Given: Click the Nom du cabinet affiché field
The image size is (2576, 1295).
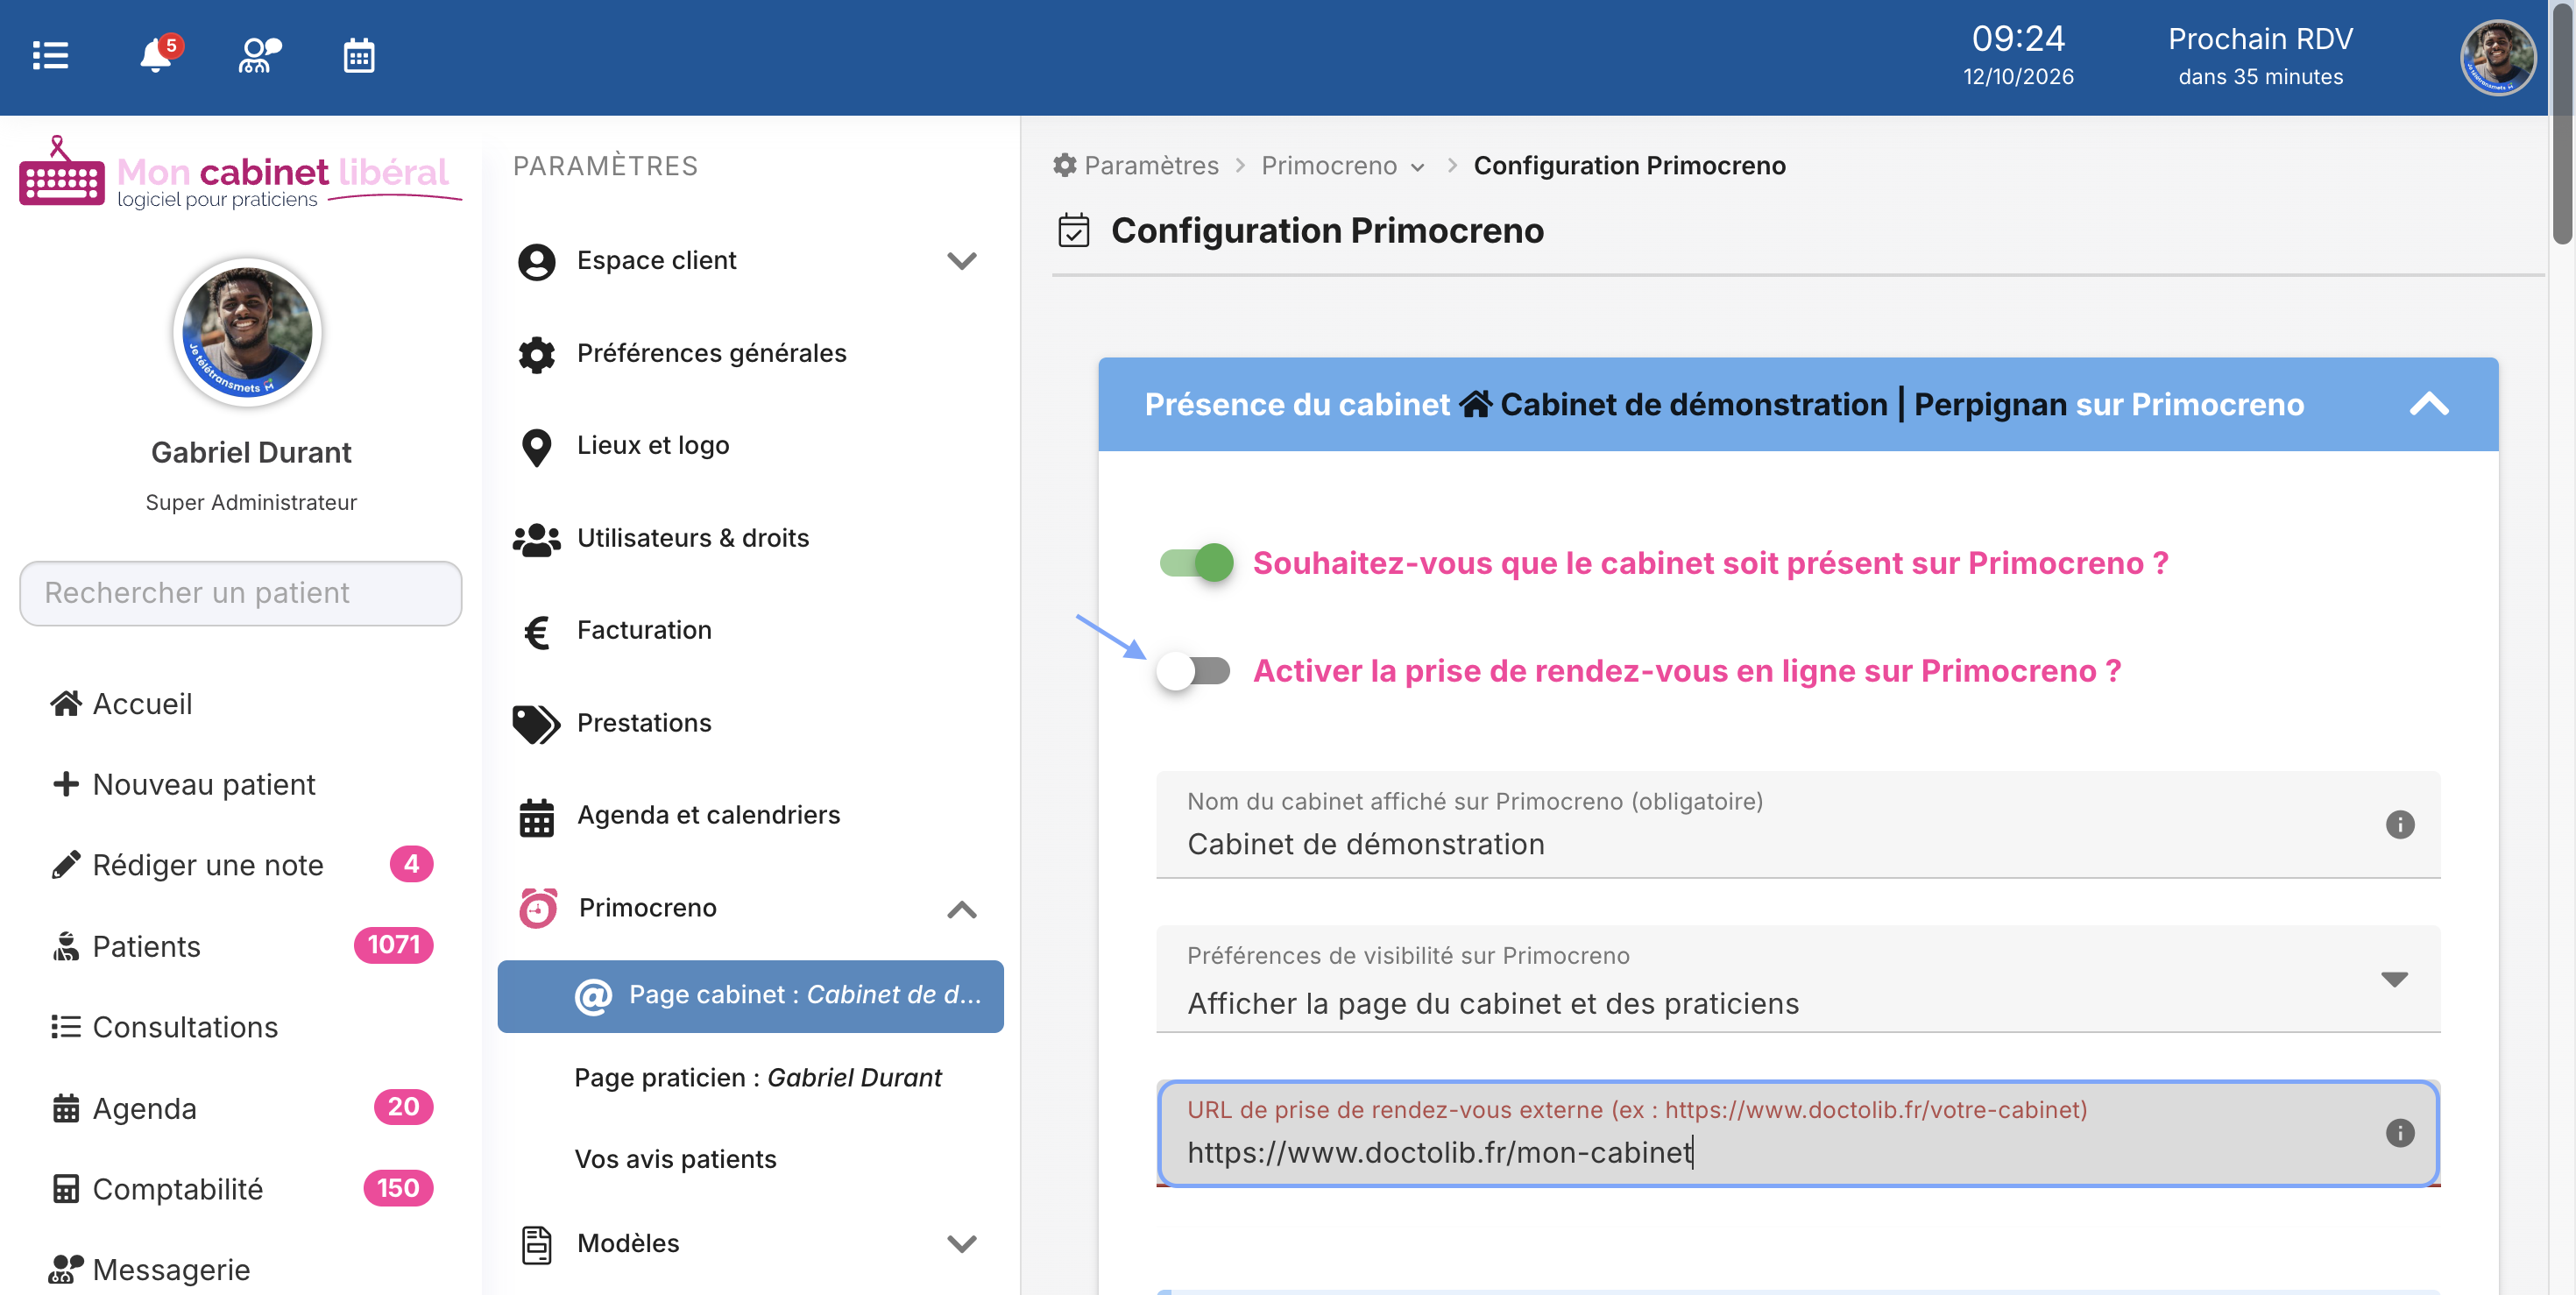Looking at the screenshot, I should [1798, 825].
